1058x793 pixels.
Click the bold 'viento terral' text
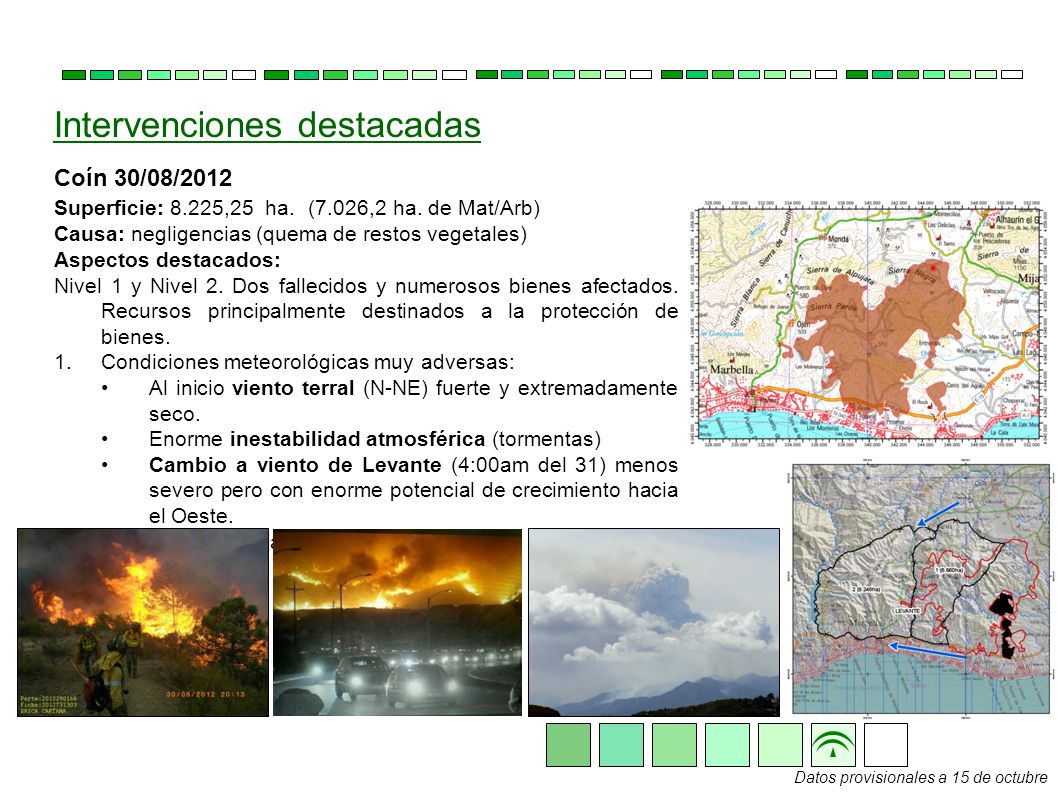(293, 388)
